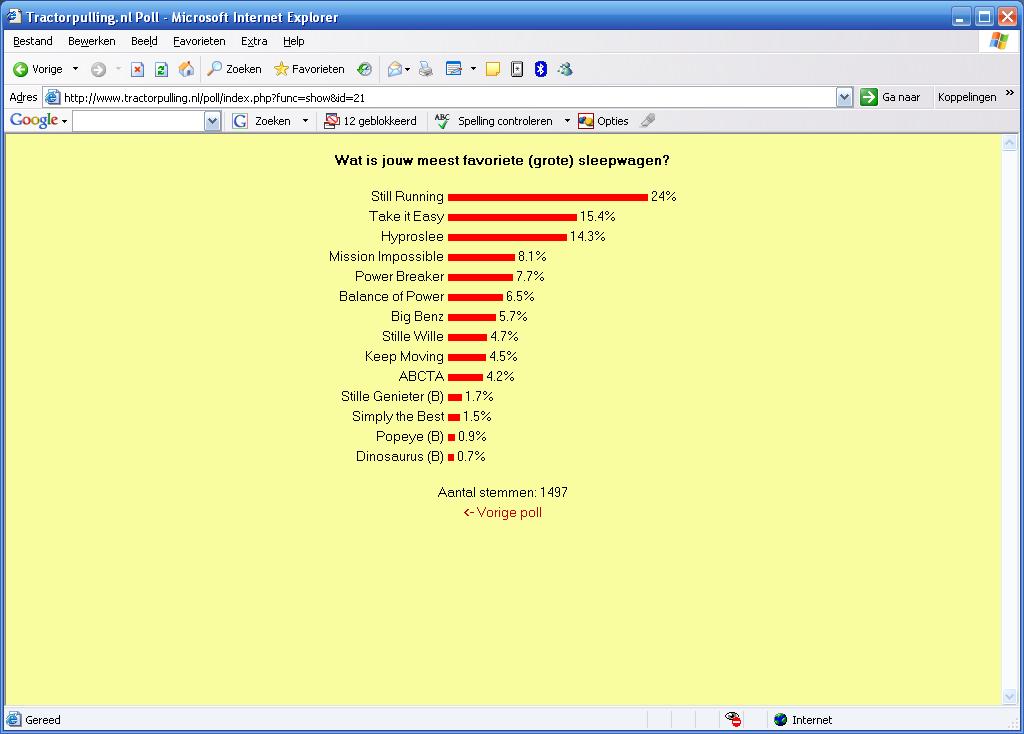The image size is (1024, 734).
Task: Click the Mail envelope icon
Action: tap(394, 69)
